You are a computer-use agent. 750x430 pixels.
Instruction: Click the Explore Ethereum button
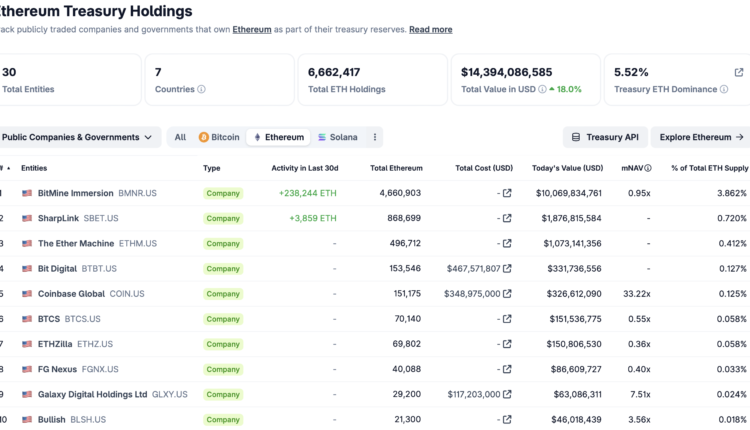pyautogui.click(x=700, y=137)
